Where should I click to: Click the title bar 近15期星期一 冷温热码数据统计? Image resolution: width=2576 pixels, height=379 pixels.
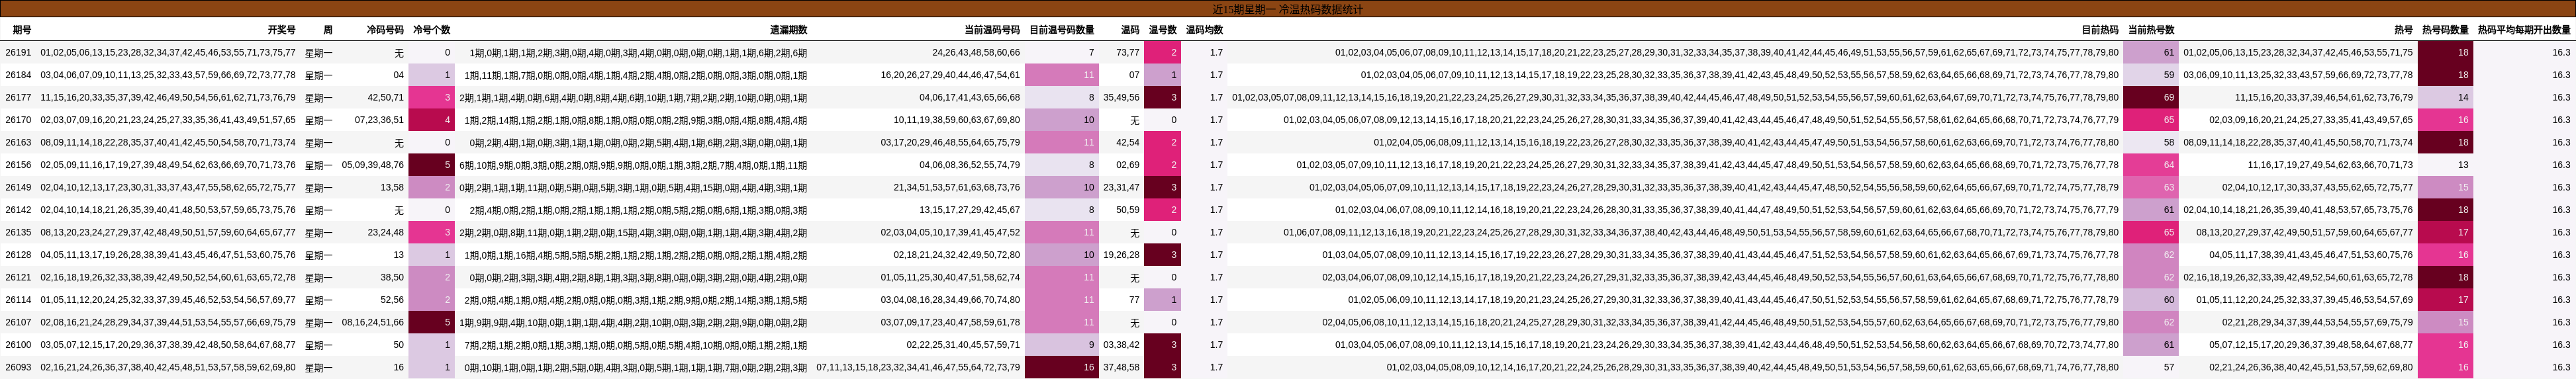tap(1288, 9)
